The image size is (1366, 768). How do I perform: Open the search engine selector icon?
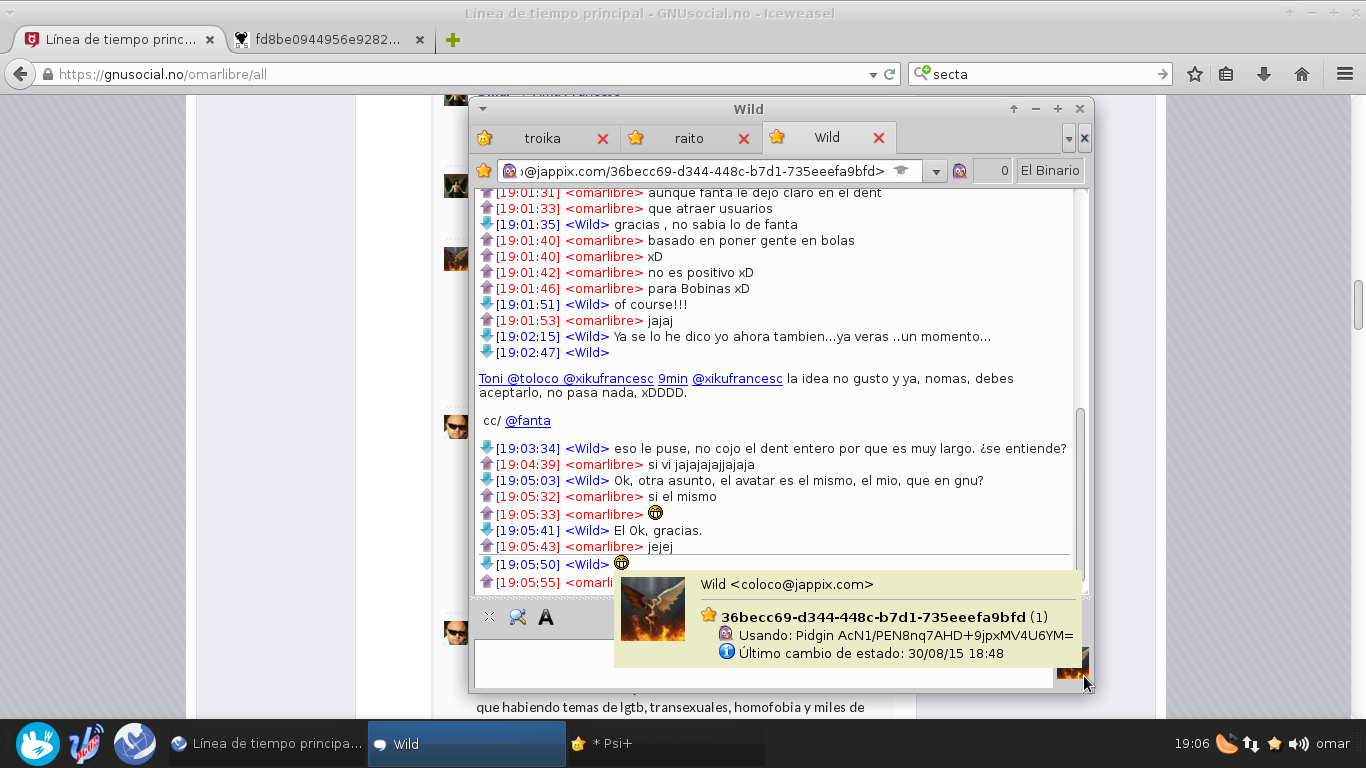922,73
